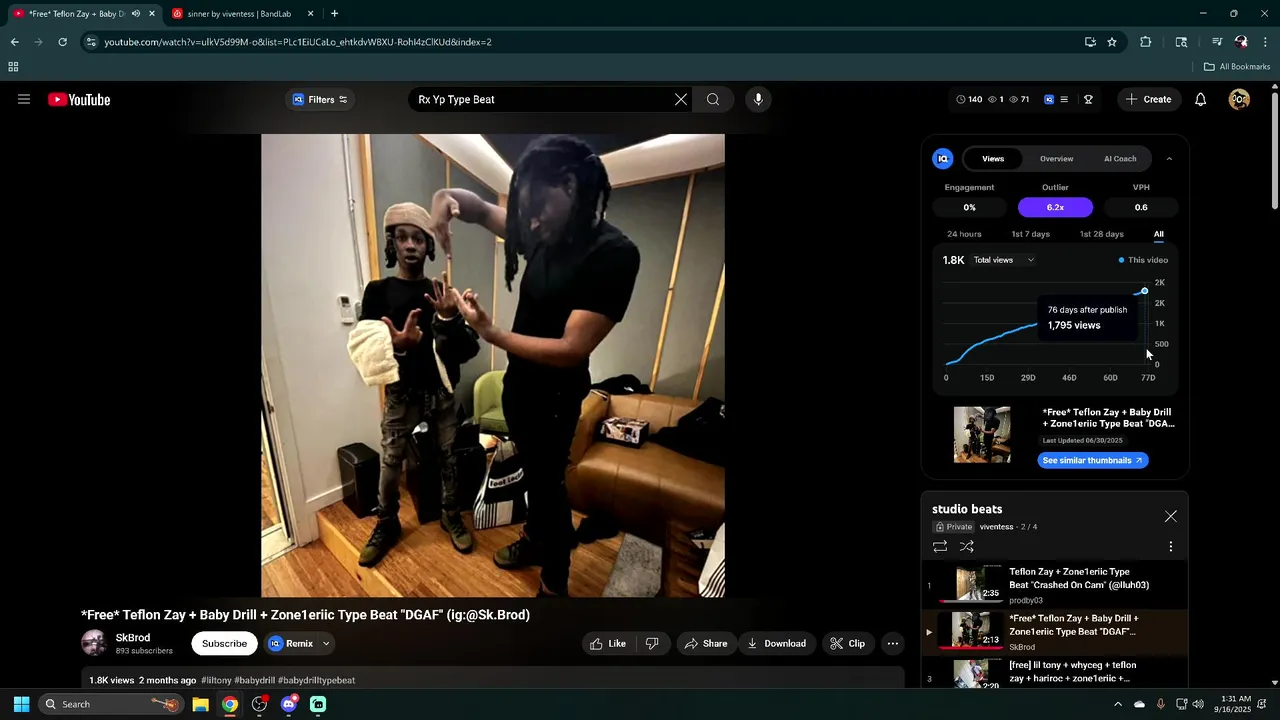
Task: Play the Crashed On Cam playlist video
Action: (x=1055, y=584)
